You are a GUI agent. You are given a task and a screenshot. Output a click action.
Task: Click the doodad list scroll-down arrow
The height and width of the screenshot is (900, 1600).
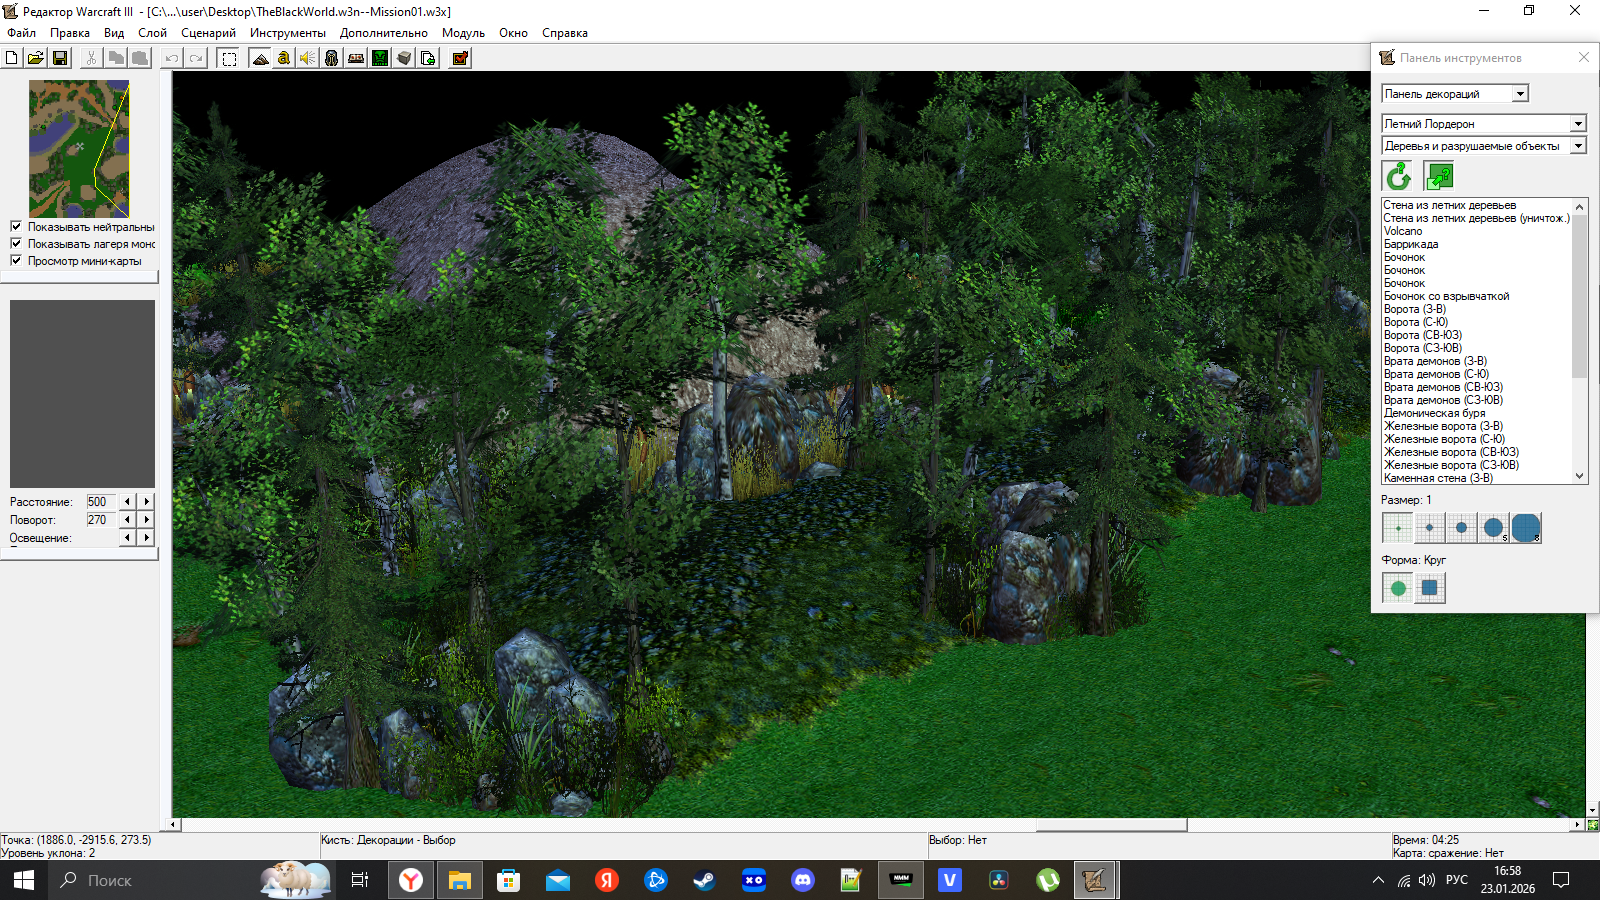coord(1580,476)
